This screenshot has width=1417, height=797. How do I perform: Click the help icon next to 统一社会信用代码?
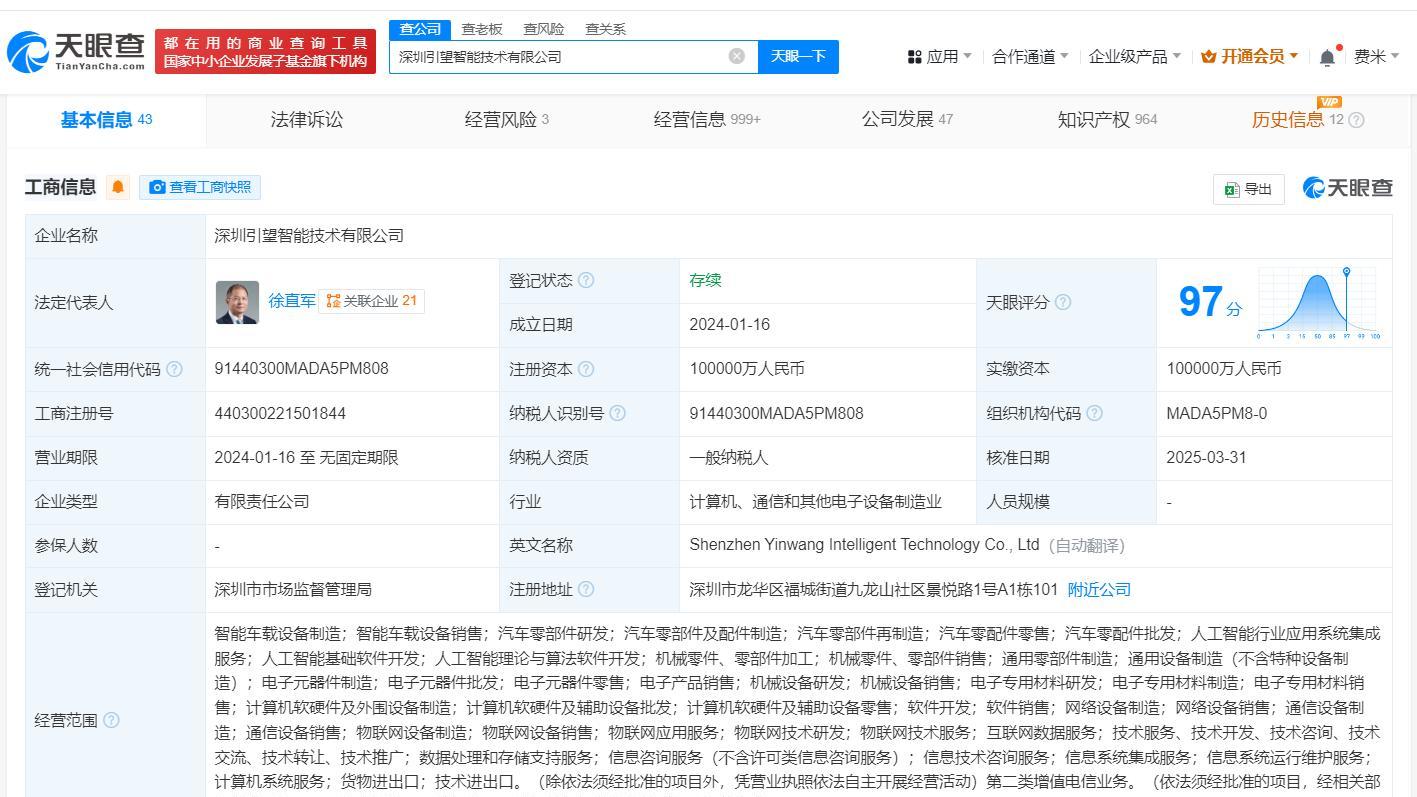[x=175, y=369]
